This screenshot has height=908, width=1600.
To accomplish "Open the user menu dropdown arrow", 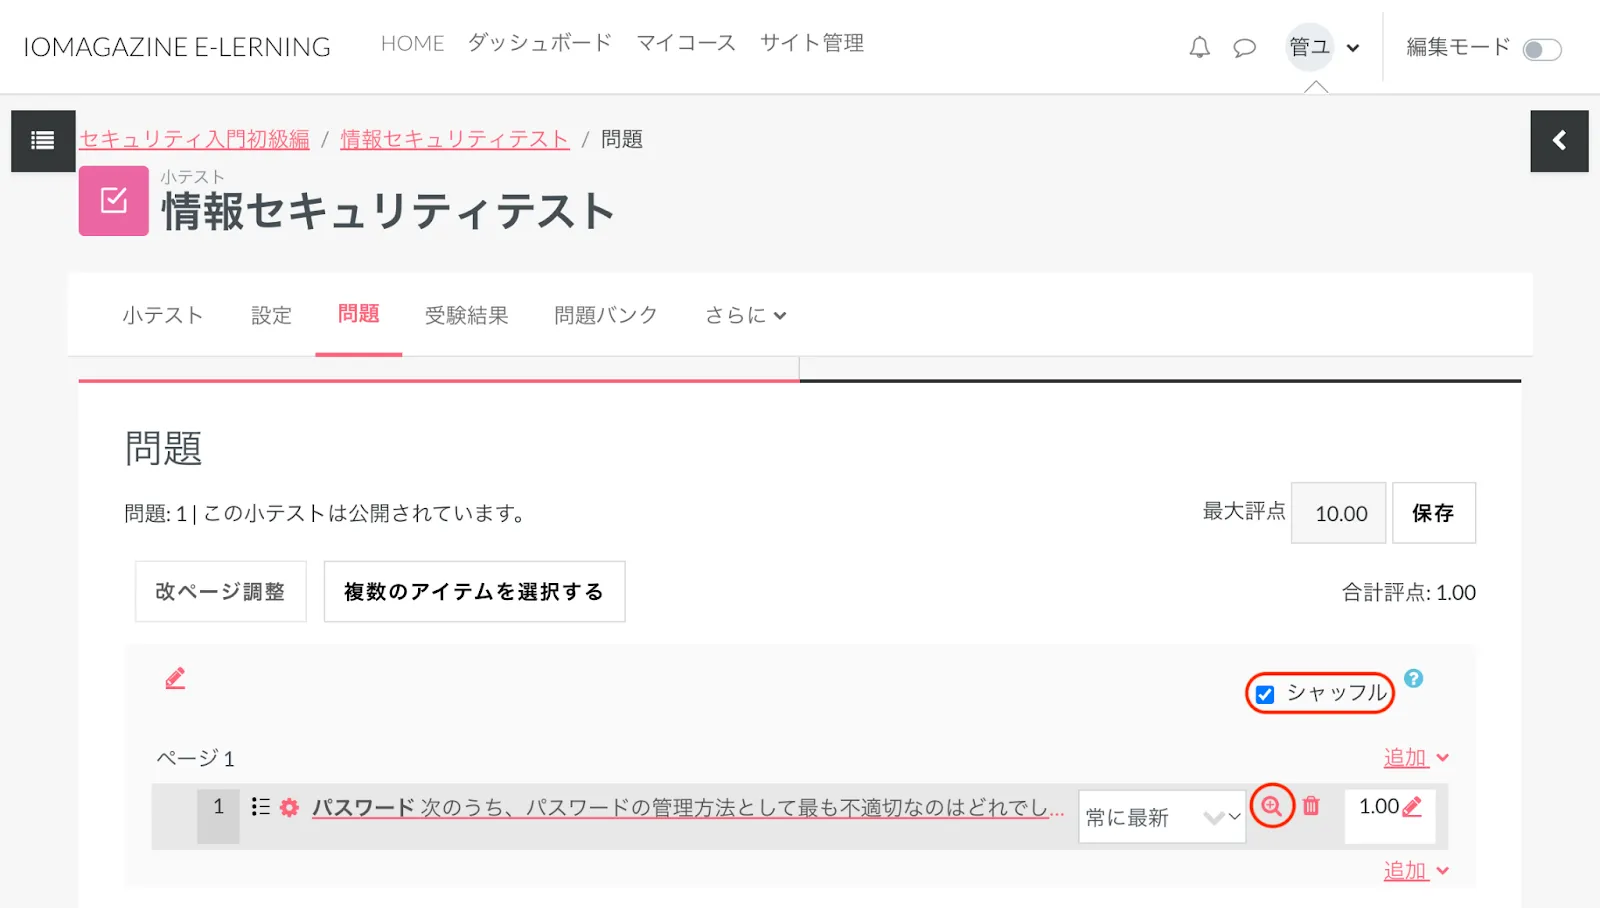I will tap(1353, 48).
